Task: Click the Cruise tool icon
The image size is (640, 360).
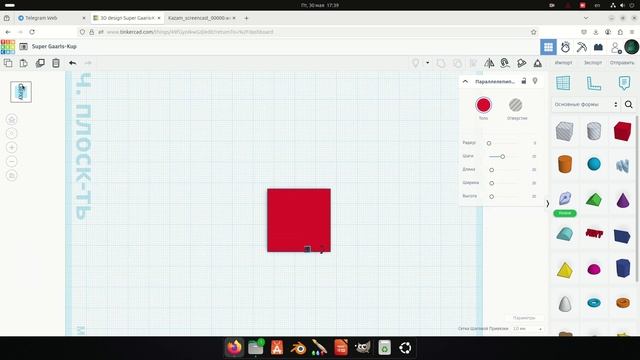Action: tap(505, 63)
